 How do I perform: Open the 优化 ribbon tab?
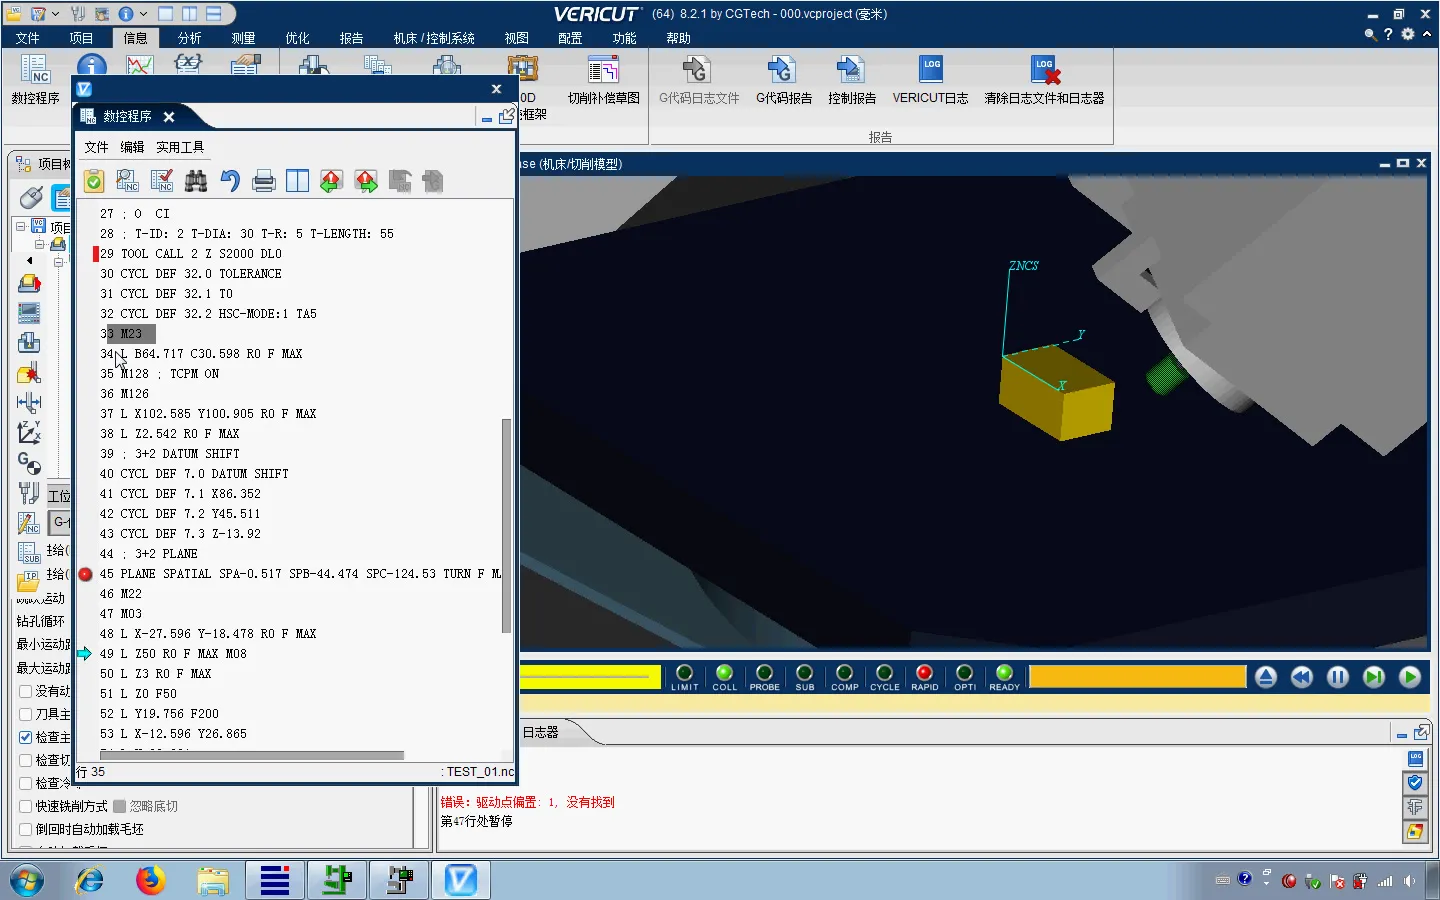pos(297,38)
